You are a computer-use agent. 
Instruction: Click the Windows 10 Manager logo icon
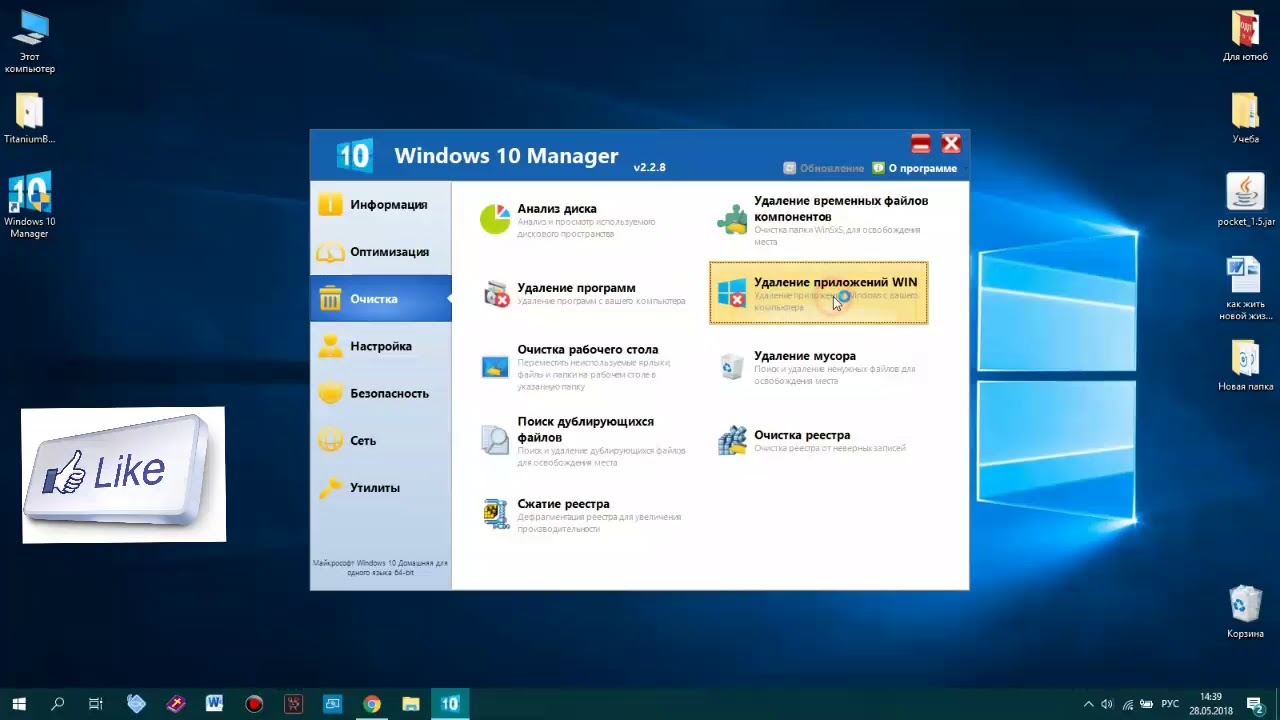coord(353,155)
